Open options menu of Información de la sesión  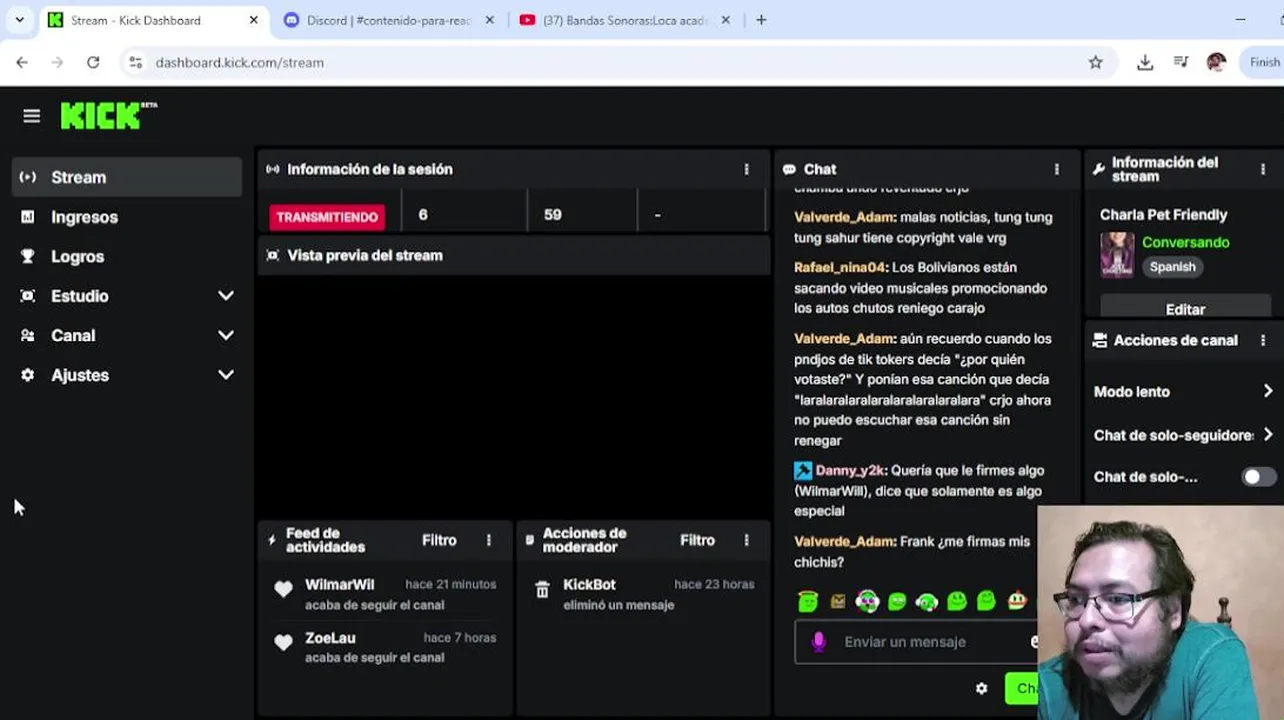click(746, 169)
